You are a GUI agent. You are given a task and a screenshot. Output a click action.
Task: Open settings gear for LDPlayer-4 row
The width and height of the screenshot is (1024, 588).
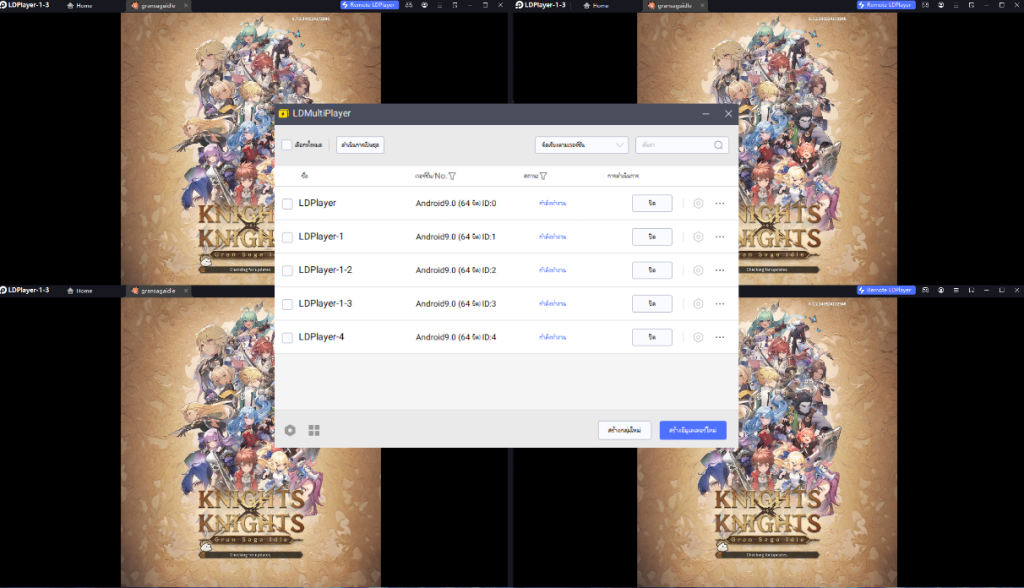698,337
